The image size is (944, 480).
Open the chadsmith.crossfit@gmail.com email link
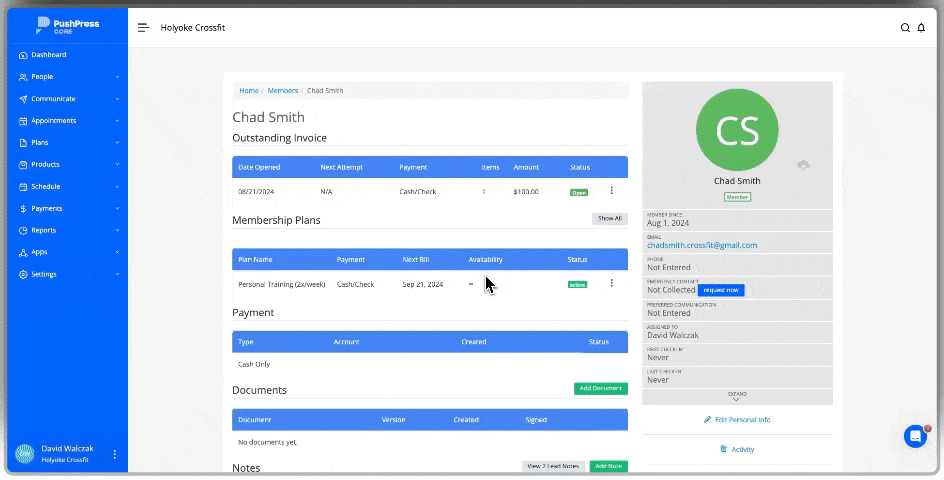pyautogui.click(x=702, y=245)
